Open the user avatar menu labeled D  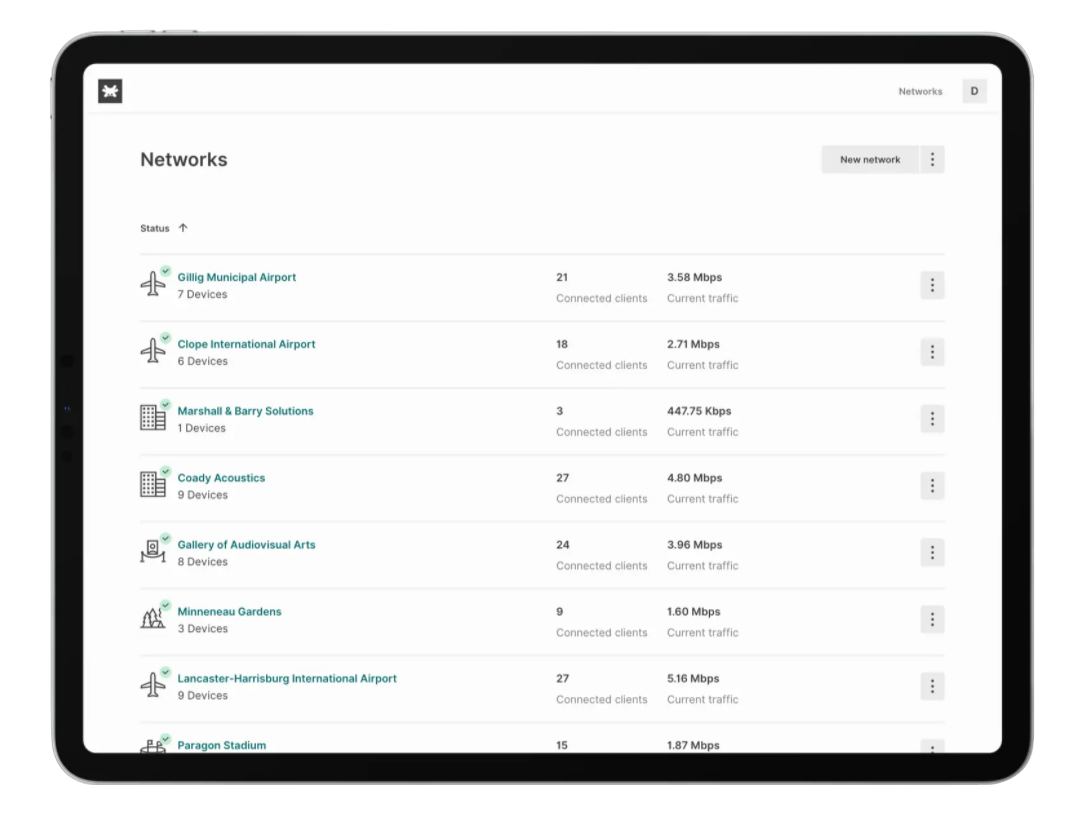[974, 91]
